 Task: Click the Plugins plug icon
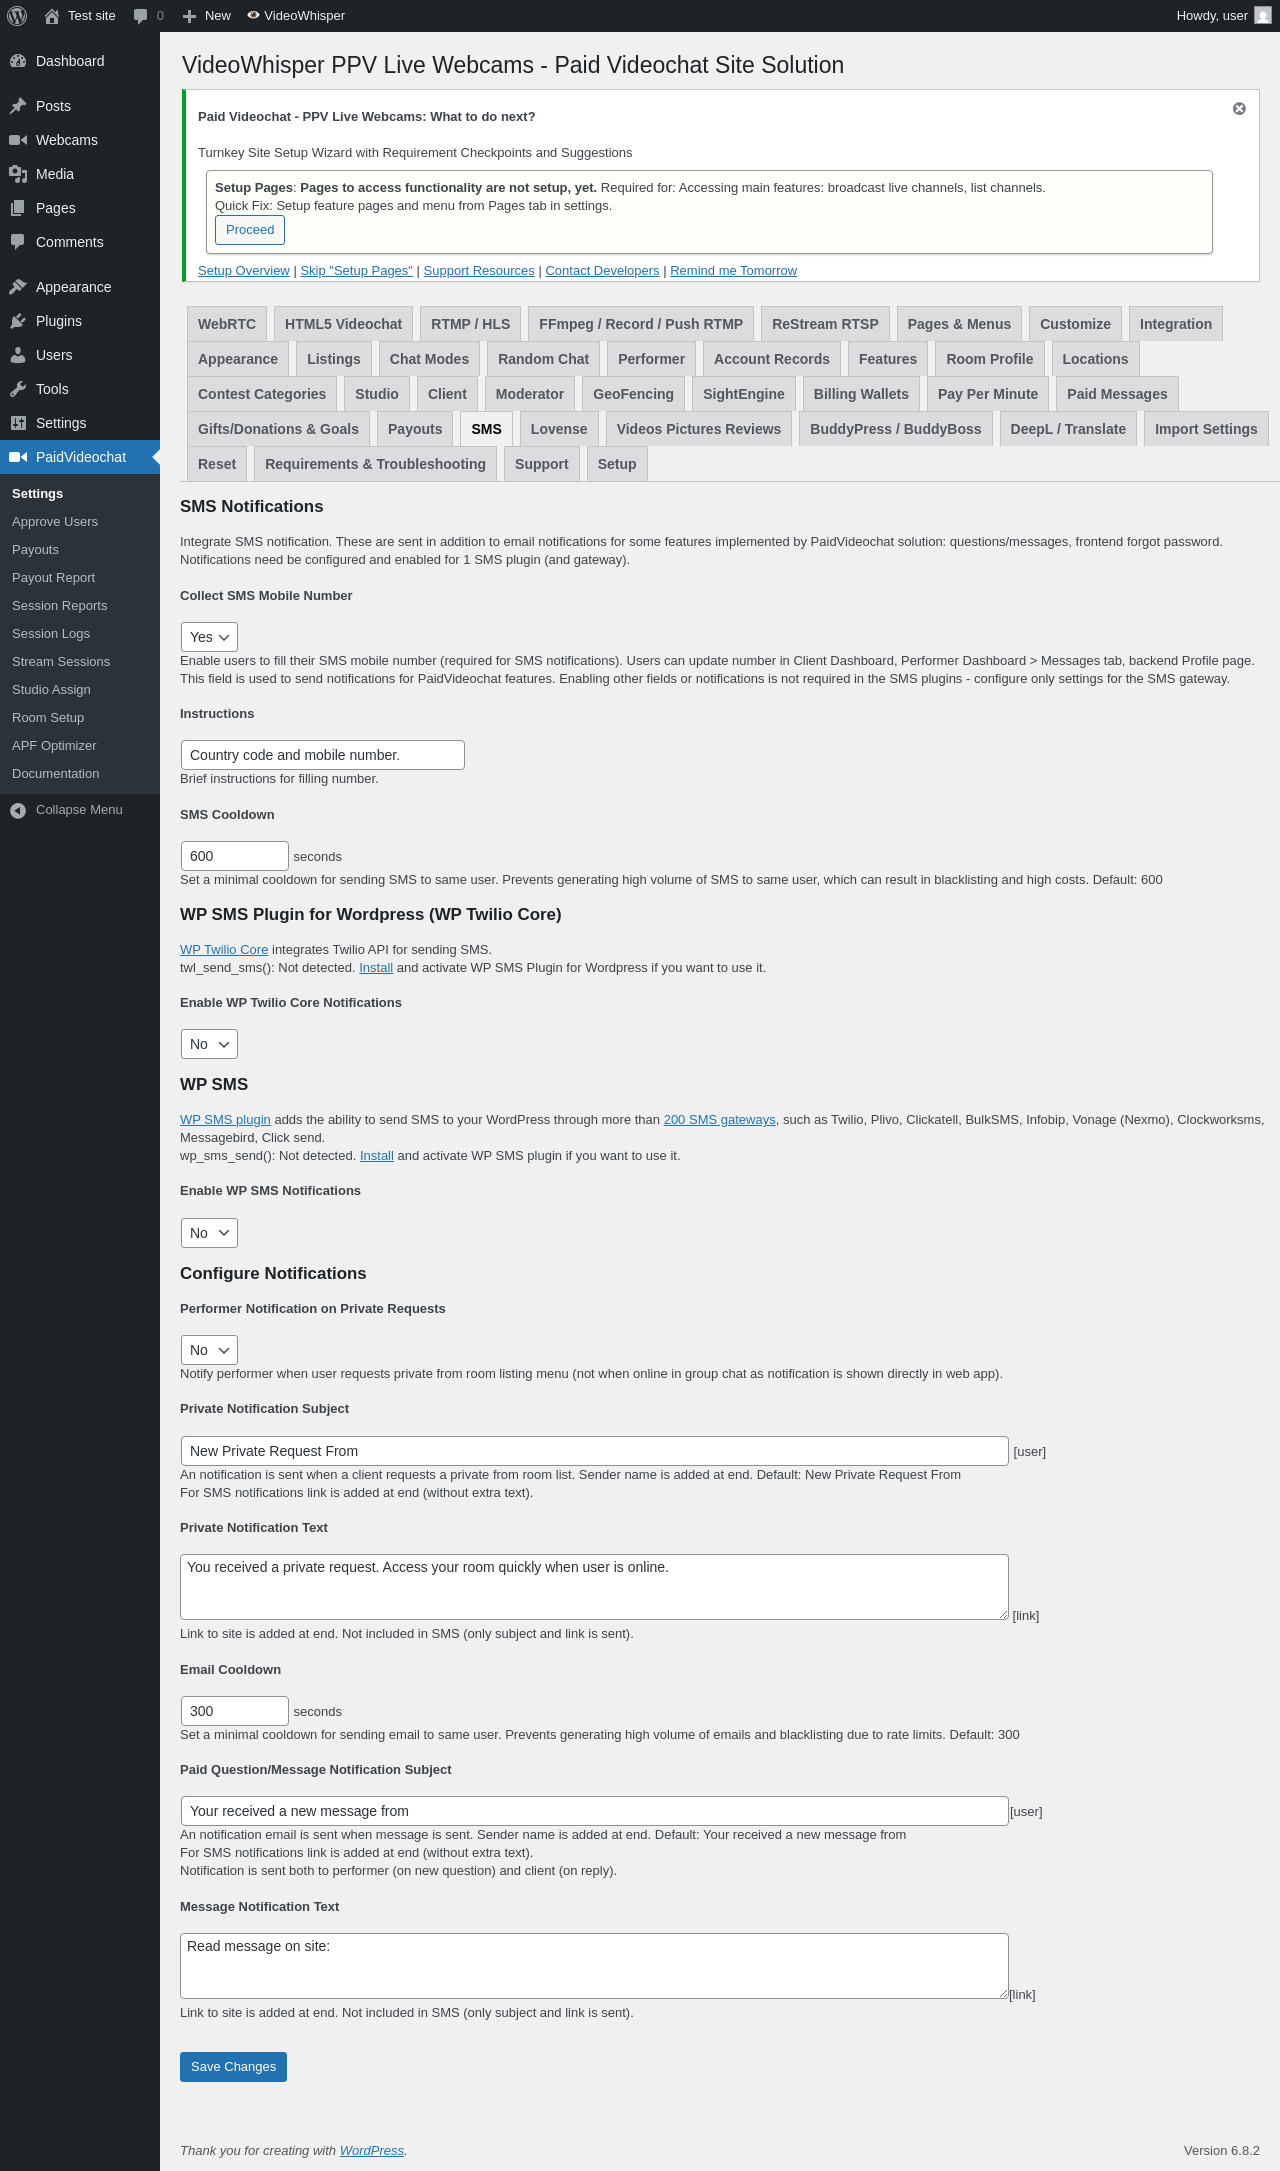18,321
